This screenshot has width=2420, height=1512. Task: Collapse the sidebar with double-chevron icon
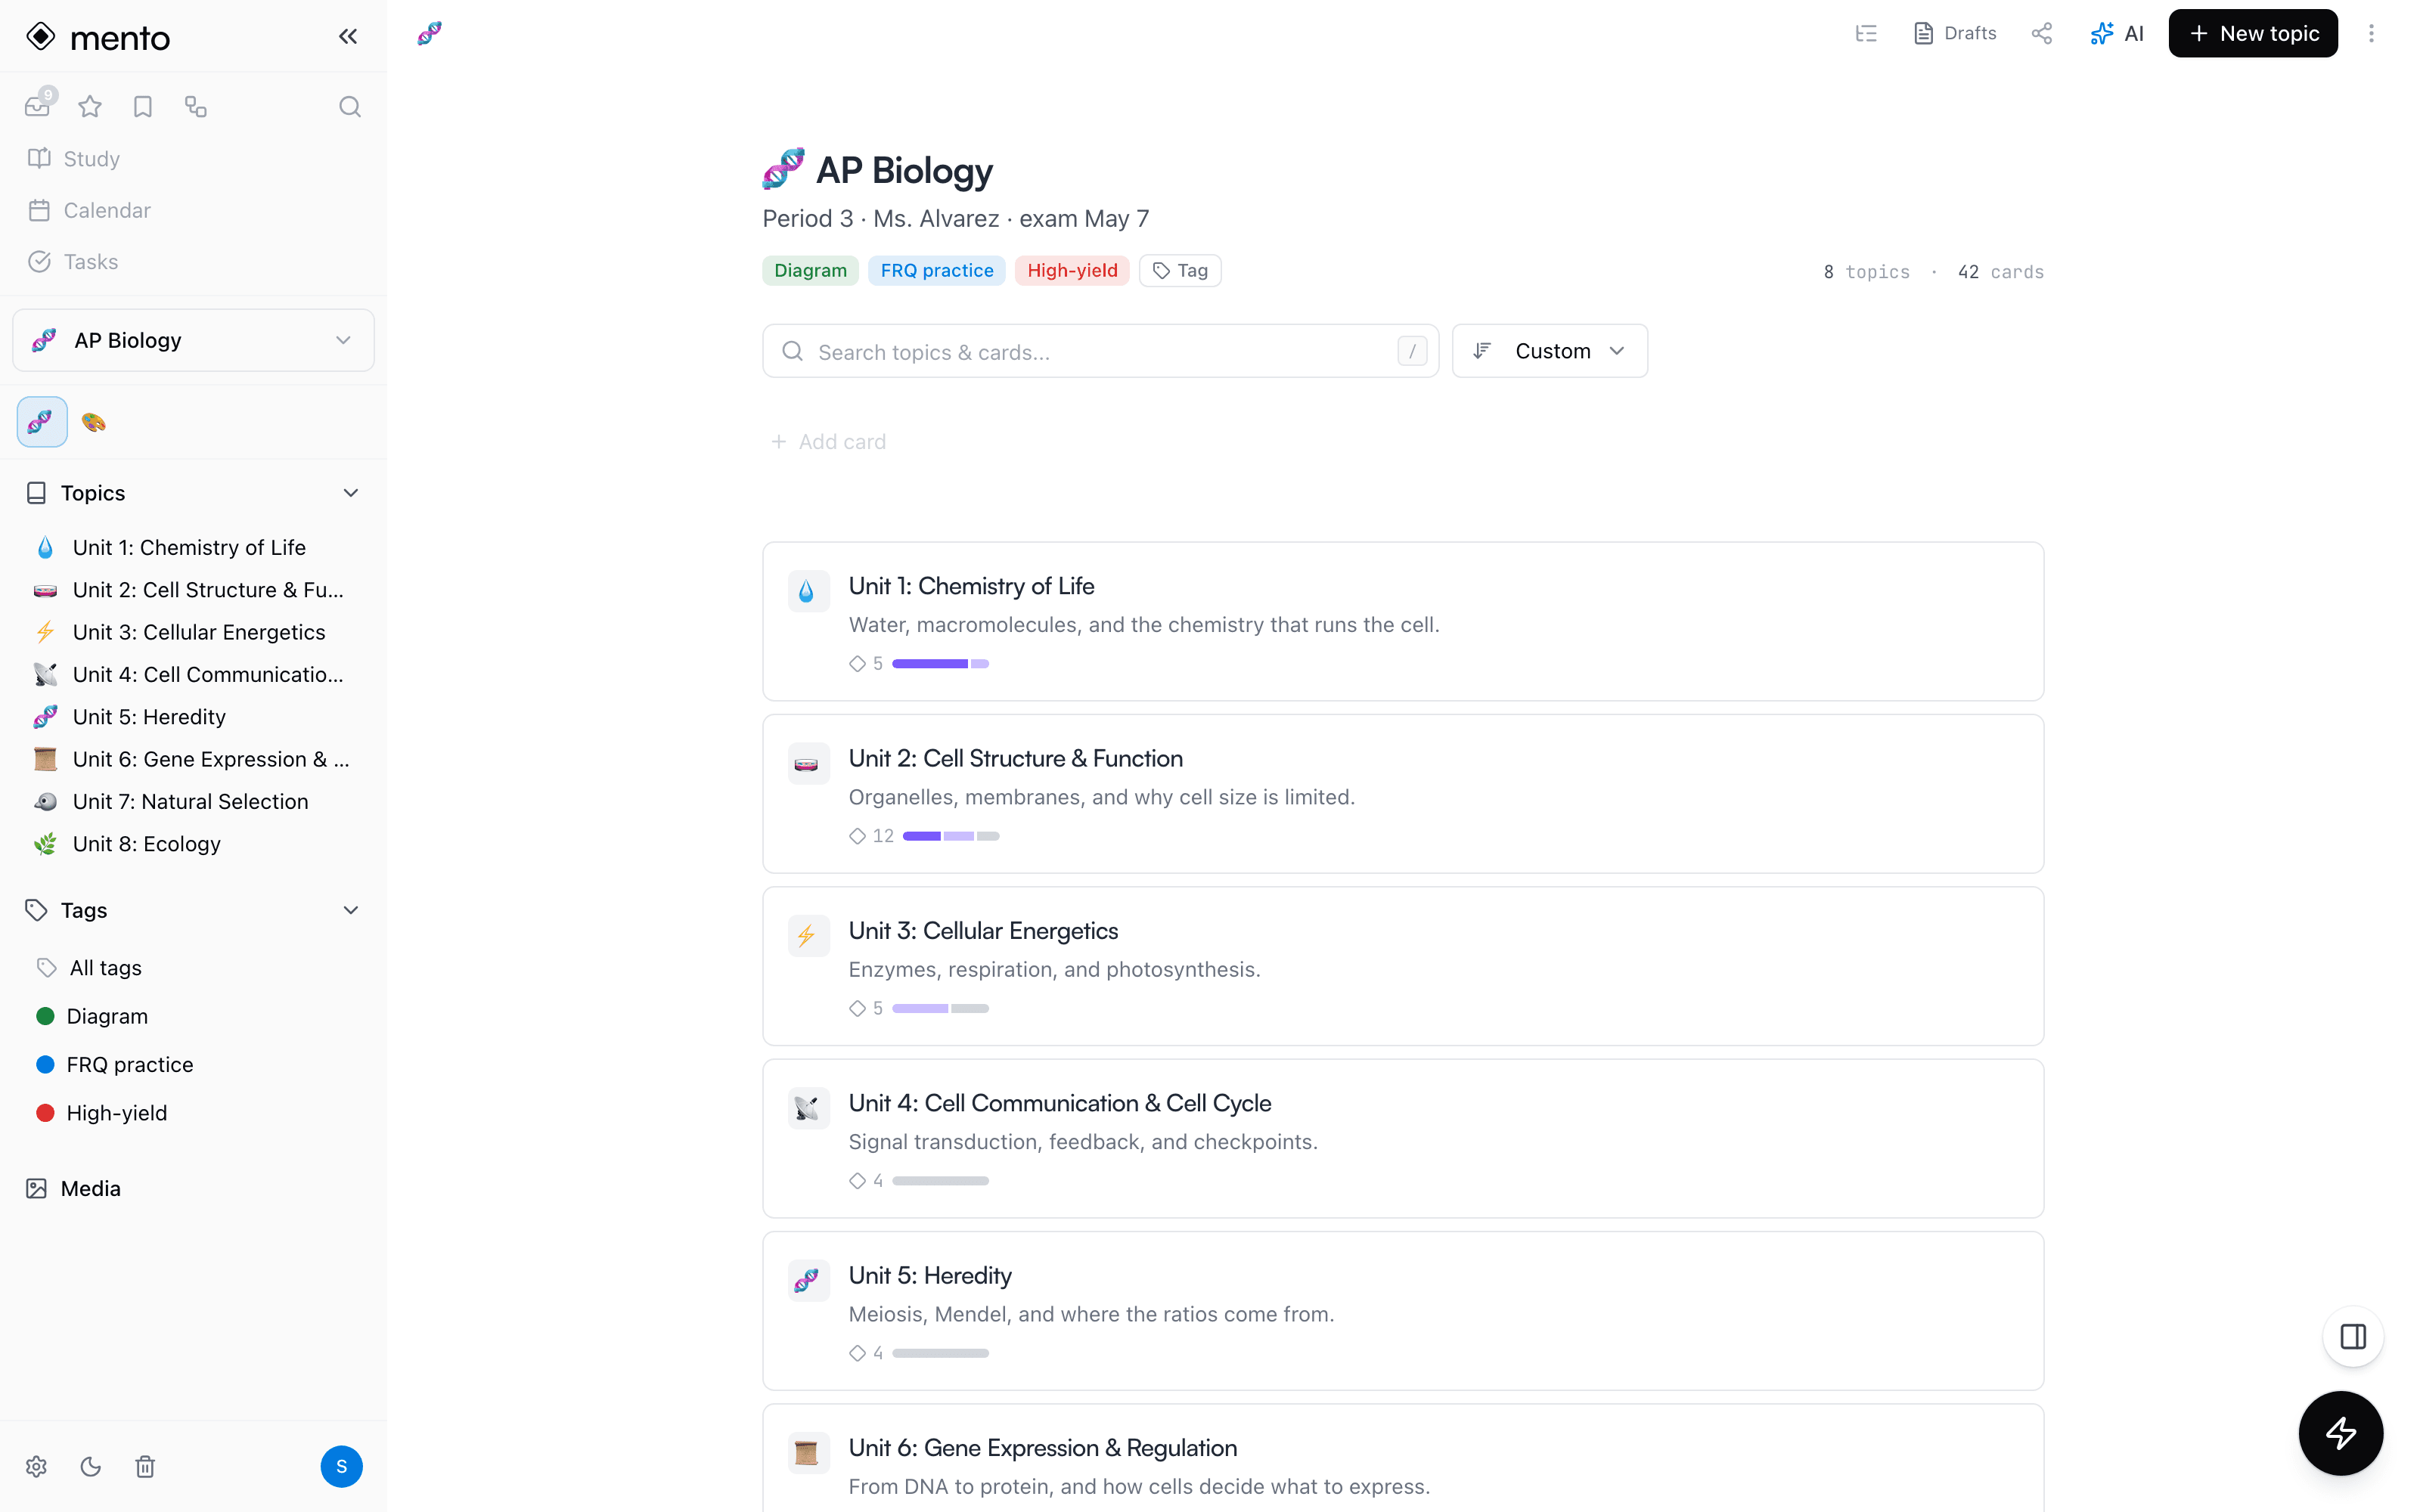pyautogui.click(x=347, y=37)
